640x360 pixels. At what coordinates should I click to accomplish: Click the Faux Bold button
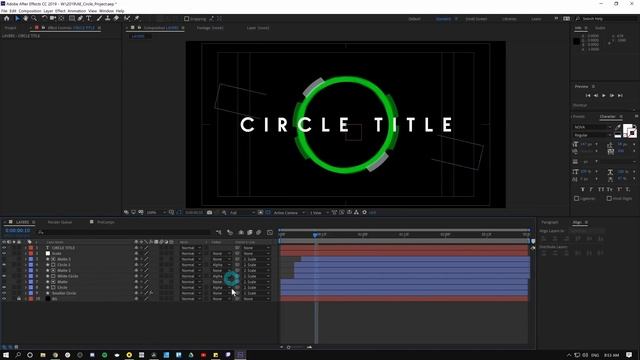[x=583, y=189]
